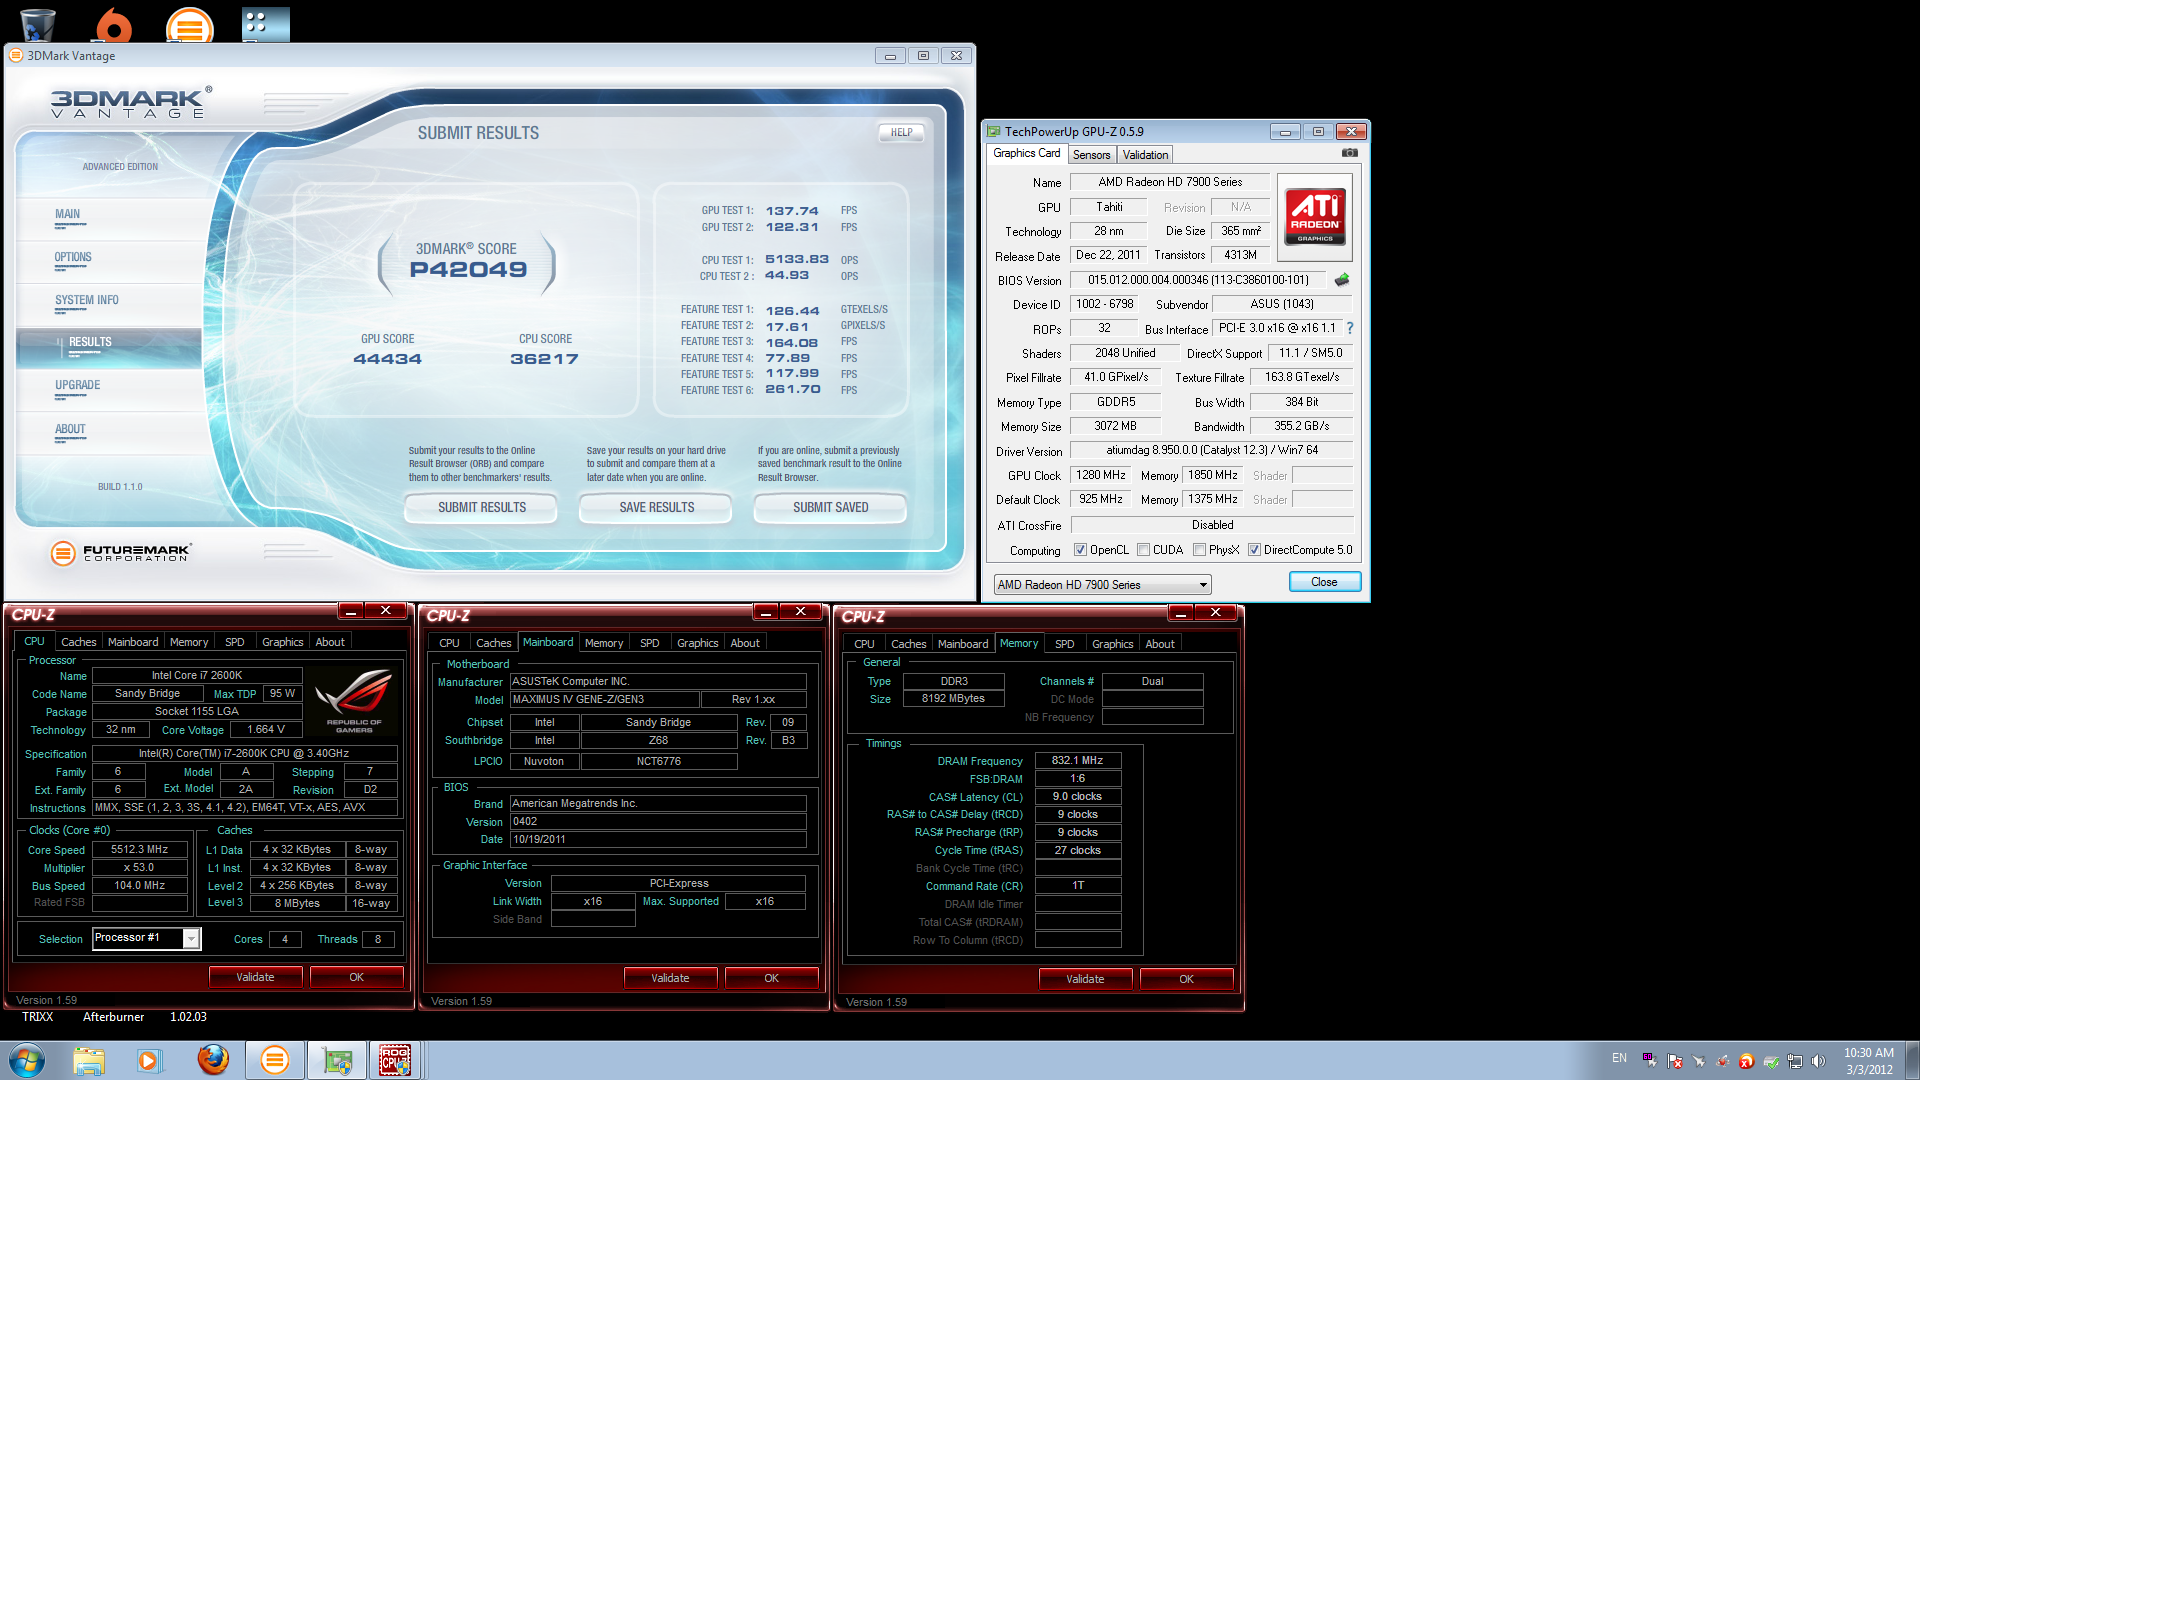Open the About tab in first CPU-Z window
The height and width of the screenshot is (1620, 2160).
tap(330, 642)
